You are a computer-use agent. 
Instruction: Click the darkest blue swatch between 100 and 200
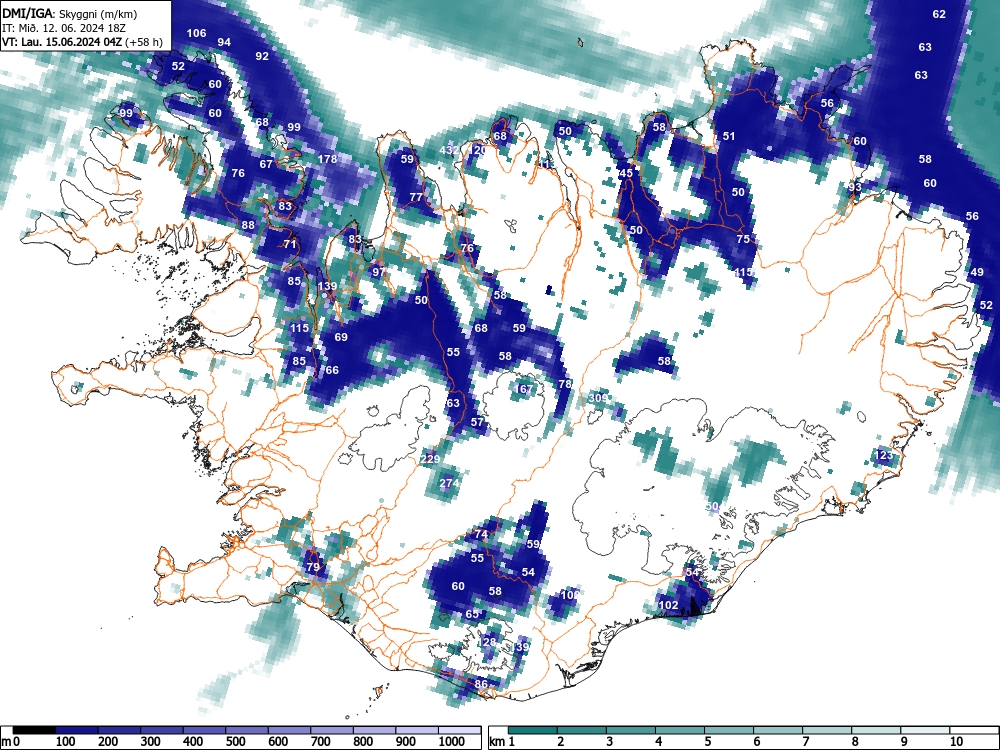pos(77,731)
